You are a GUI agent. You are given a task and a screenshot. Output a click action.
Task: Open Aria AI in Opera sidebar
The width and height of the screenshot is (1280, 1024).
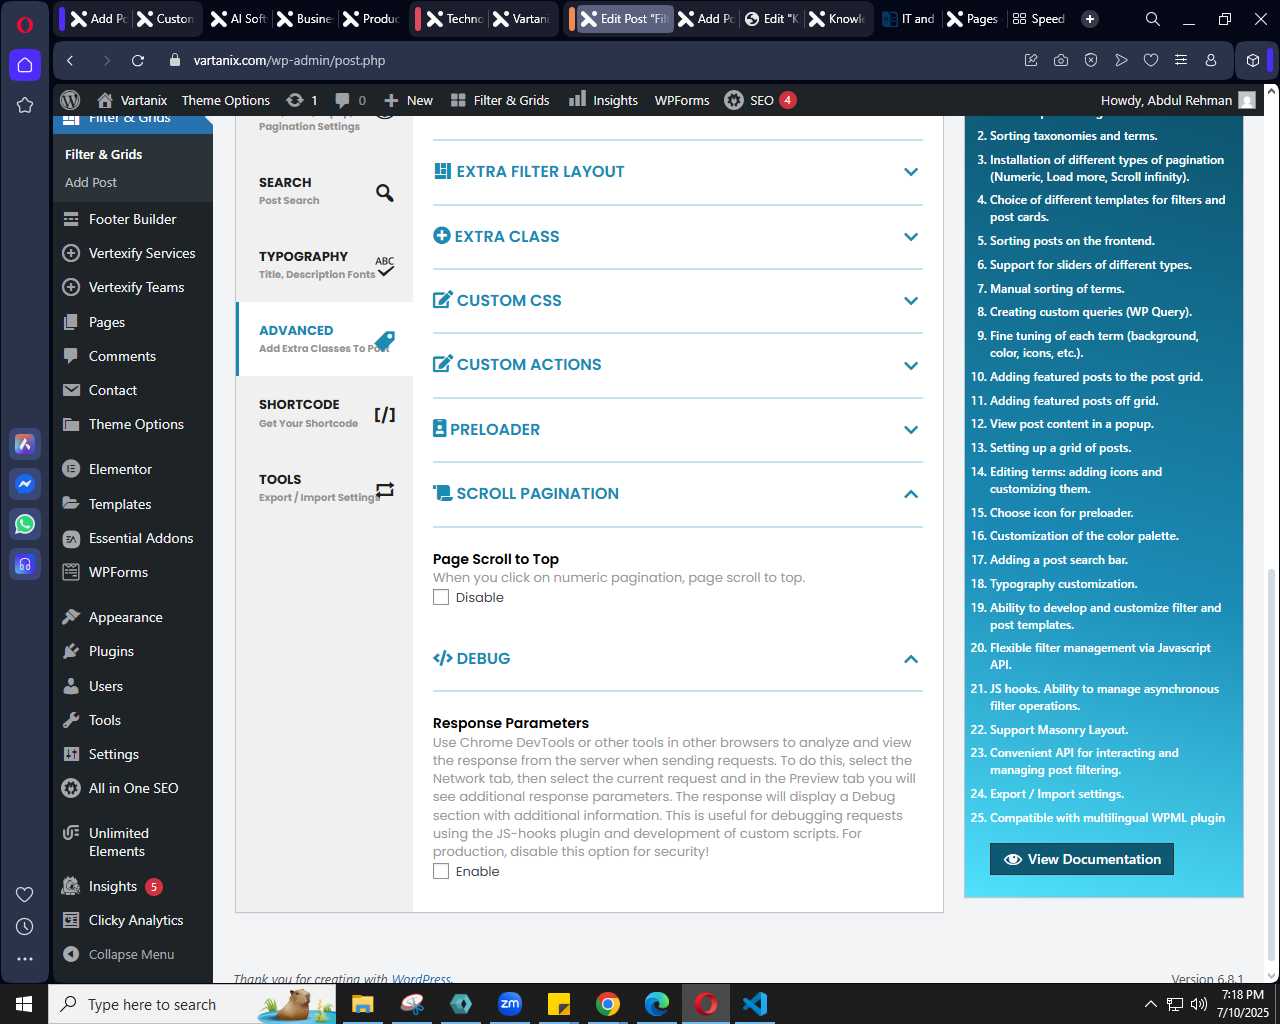coord(25,444)
